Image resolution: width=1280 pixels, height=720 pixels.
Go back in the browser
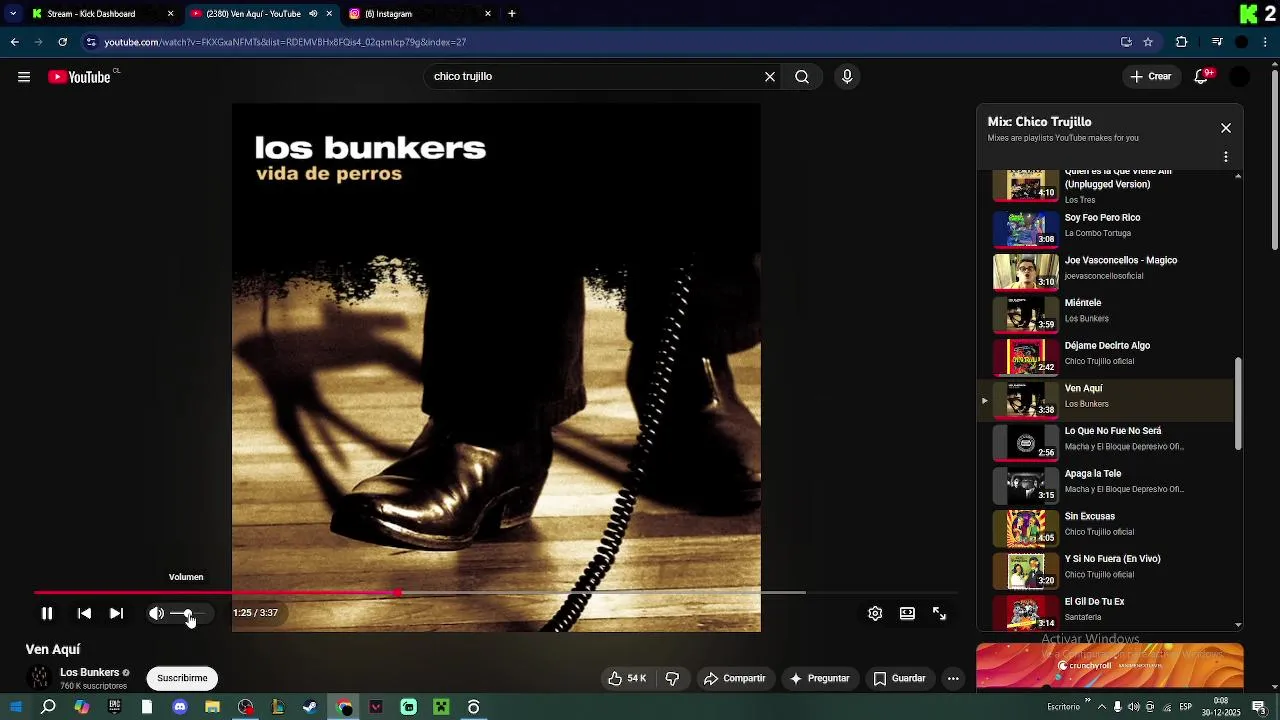click(14, 42)
